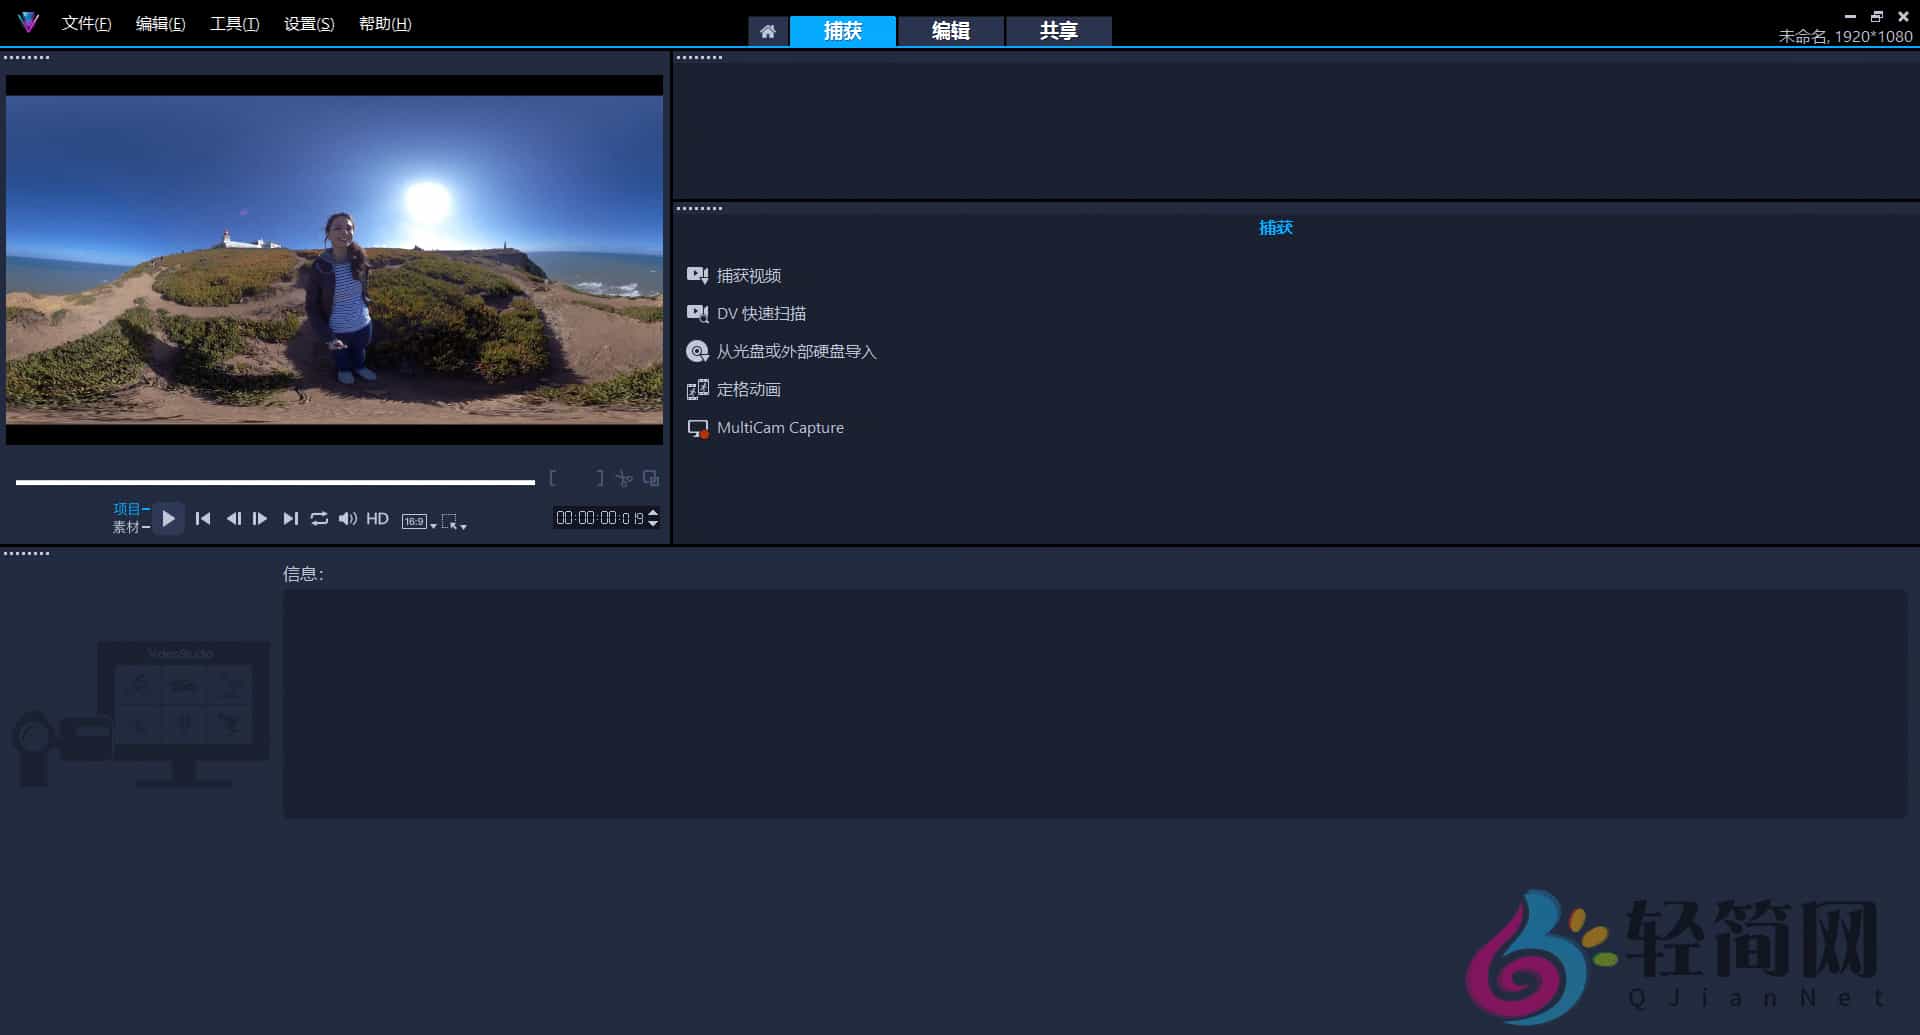Open DV 快速扫描 (DV Quick Scan)

click(x=698, y=313)
